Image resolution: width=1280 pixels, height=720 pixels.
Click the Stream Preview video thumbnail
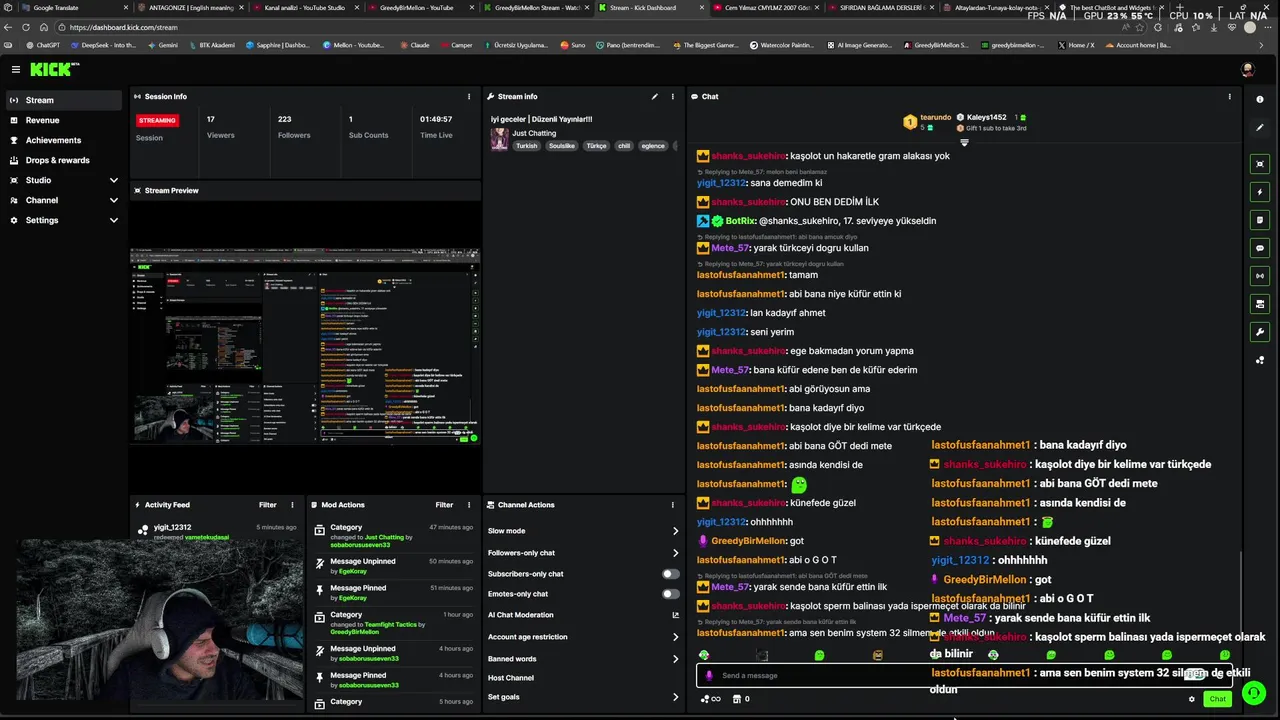(x=305, y=345)
